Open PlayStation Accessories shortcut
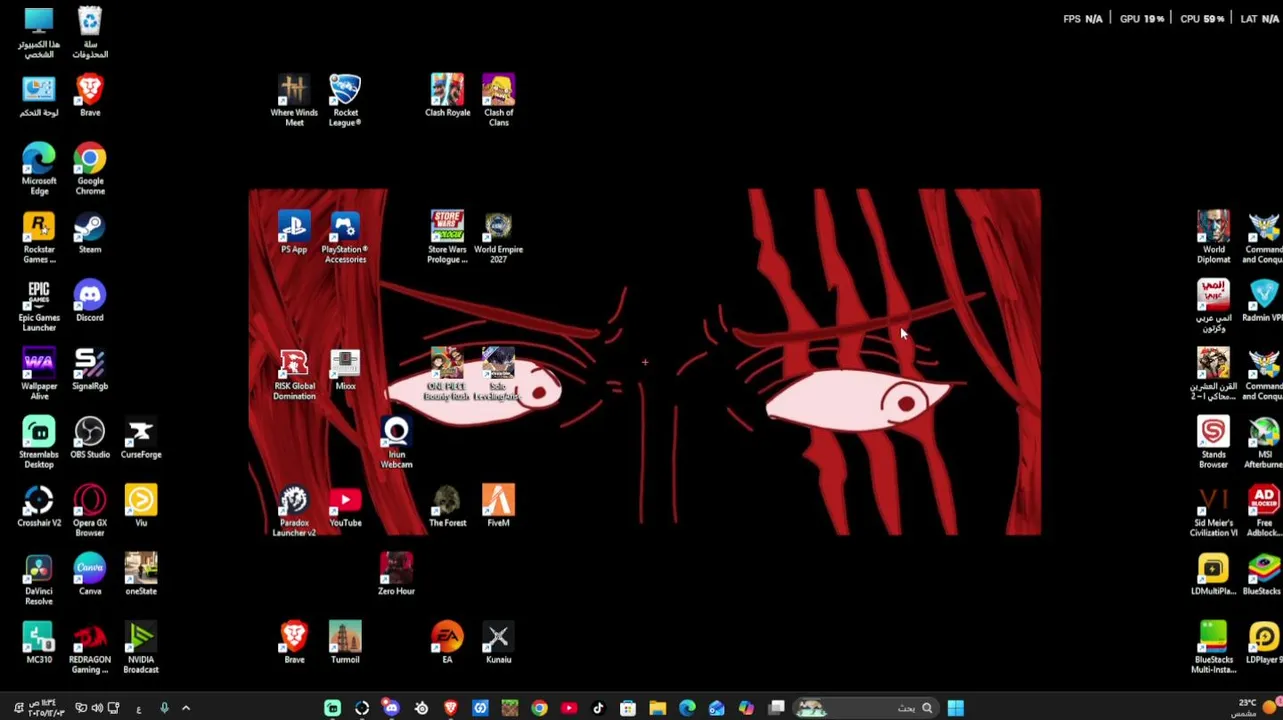The height and width of the screenshot is (720, 1283). (345, 237)
